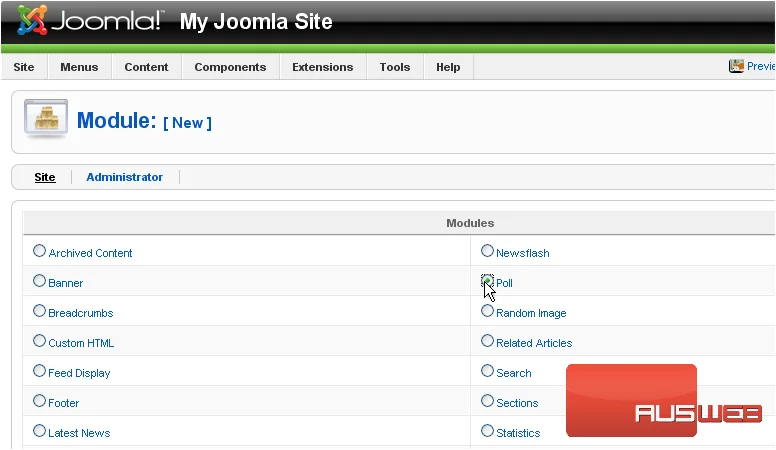
Task: Select the Banner radio button
Action: [x=40, y=281]
